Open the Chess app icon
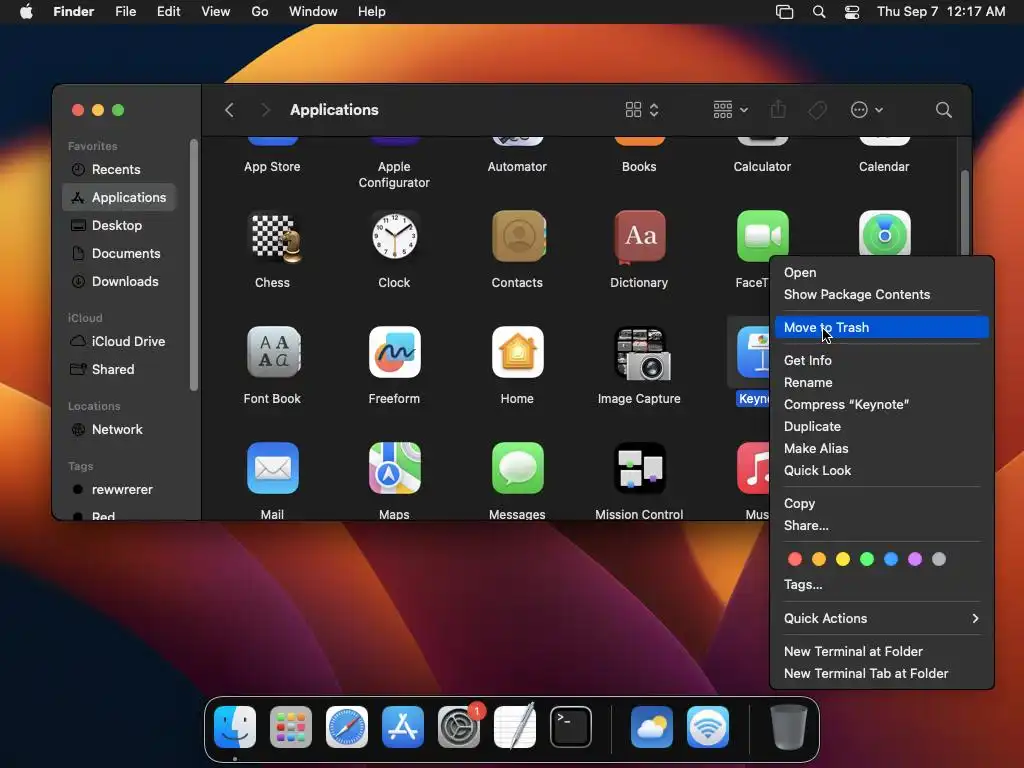This screenshot has height=768, width=1024. pos(274,237)
